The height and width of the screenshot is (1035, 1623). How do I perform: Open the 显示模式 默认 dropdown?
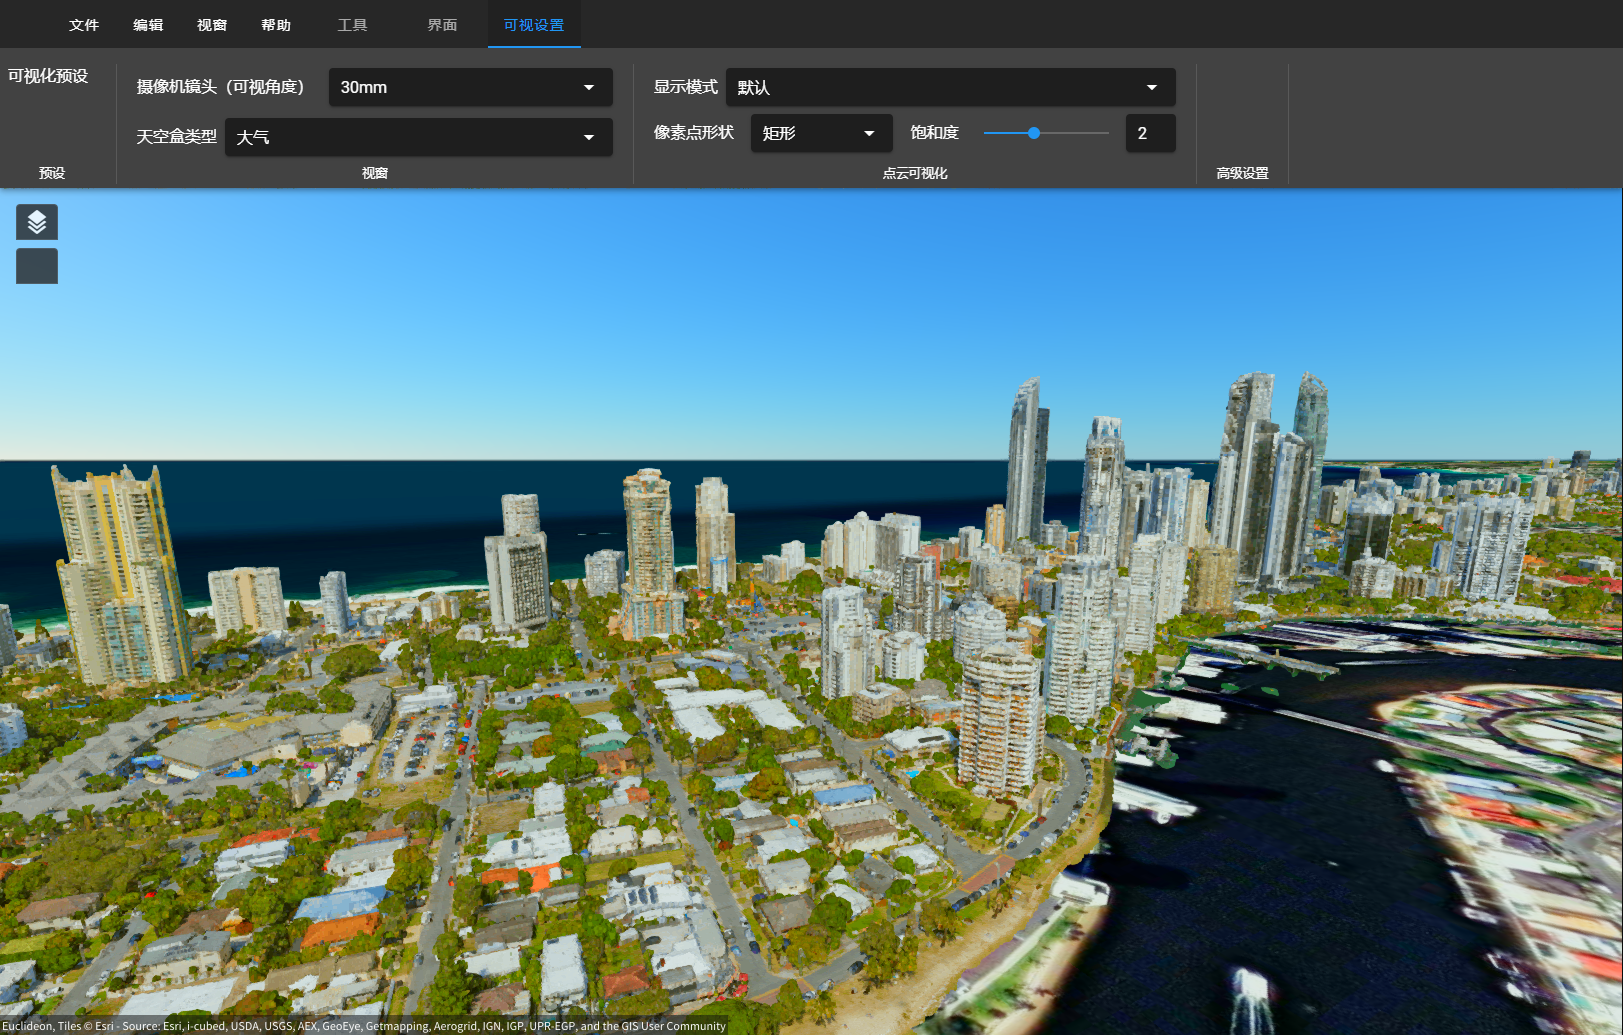click(950, 87)
